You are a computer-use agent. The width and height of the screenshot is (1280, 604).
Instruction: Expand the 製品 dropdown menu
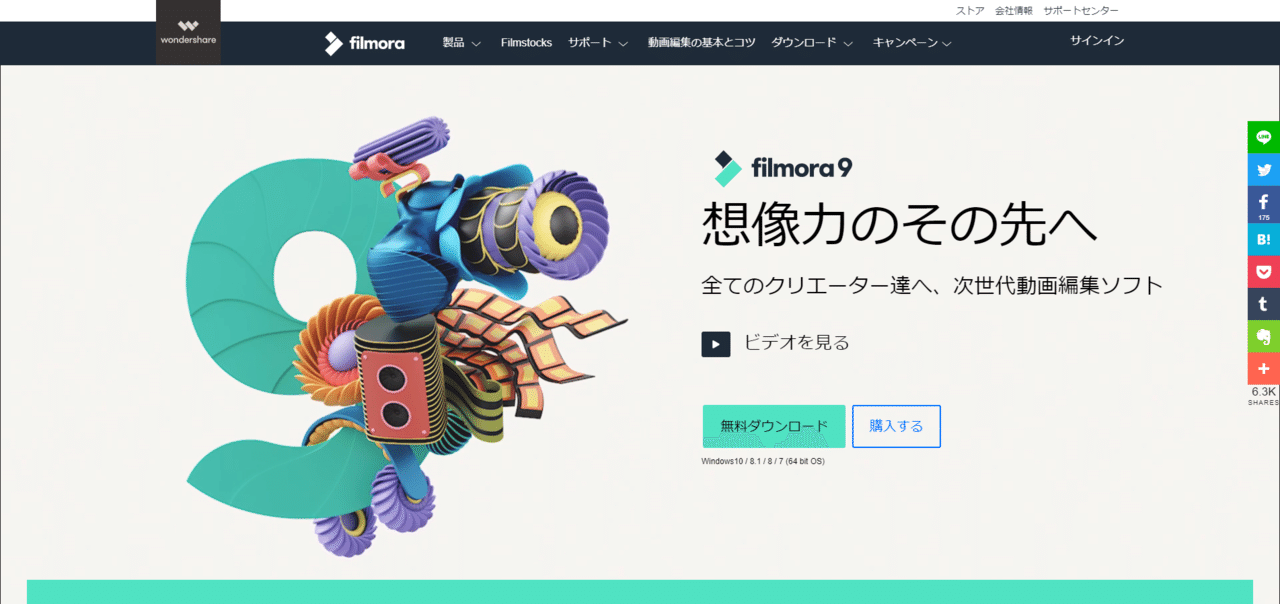tap(462, 43)
